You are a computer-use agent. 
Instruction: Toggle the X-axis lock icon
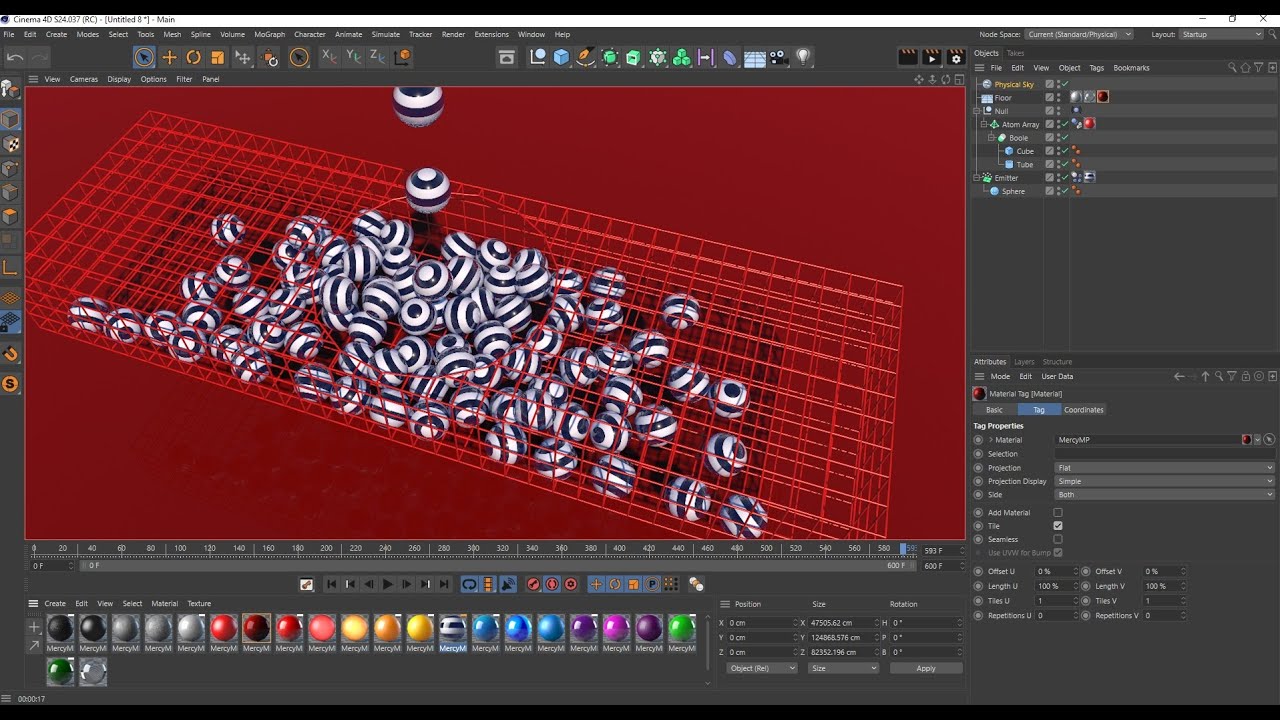tap(329, 57)
